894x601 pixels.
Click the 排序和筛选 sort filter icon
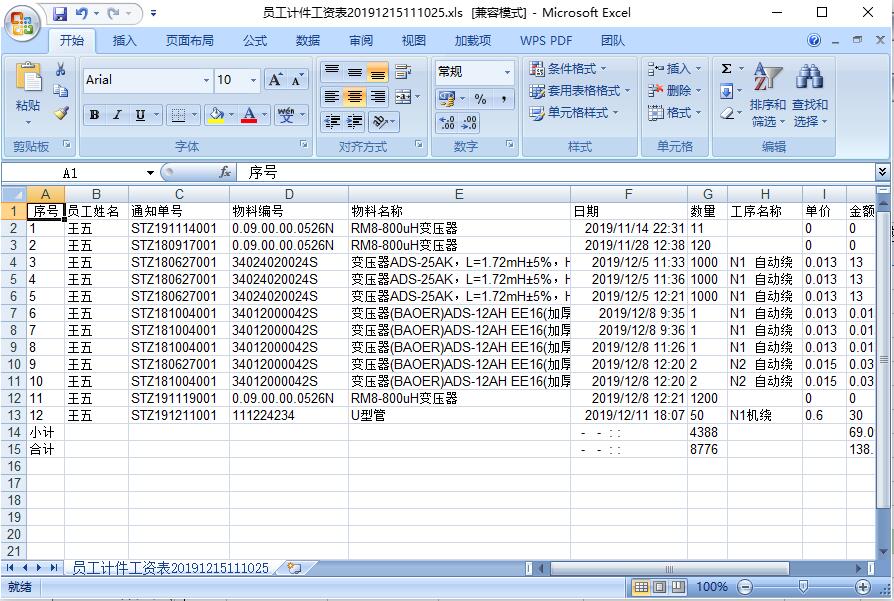coord(767,96)
